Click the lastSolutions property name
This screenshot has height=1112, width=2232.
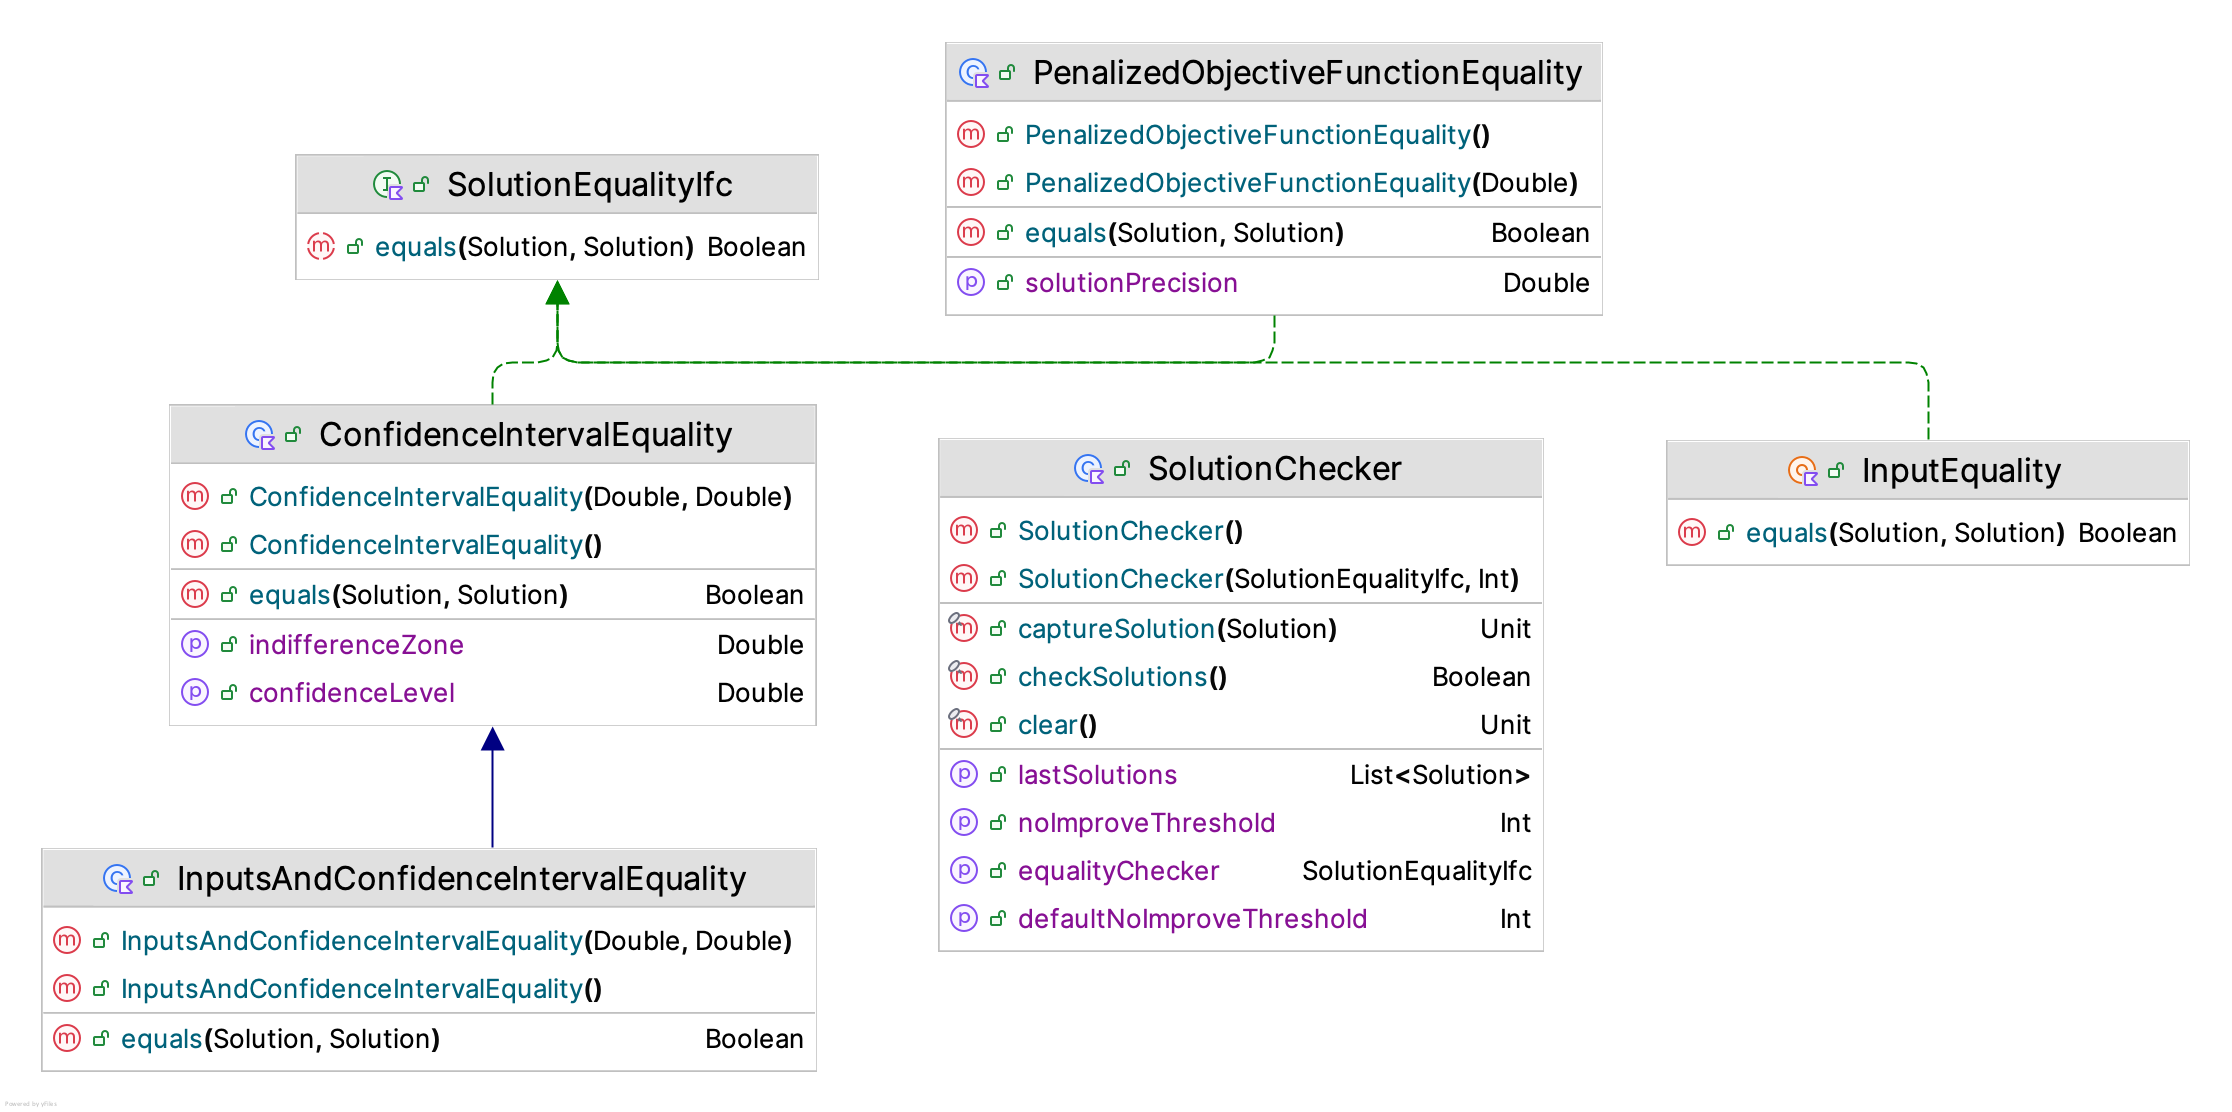coord(1097,775)
